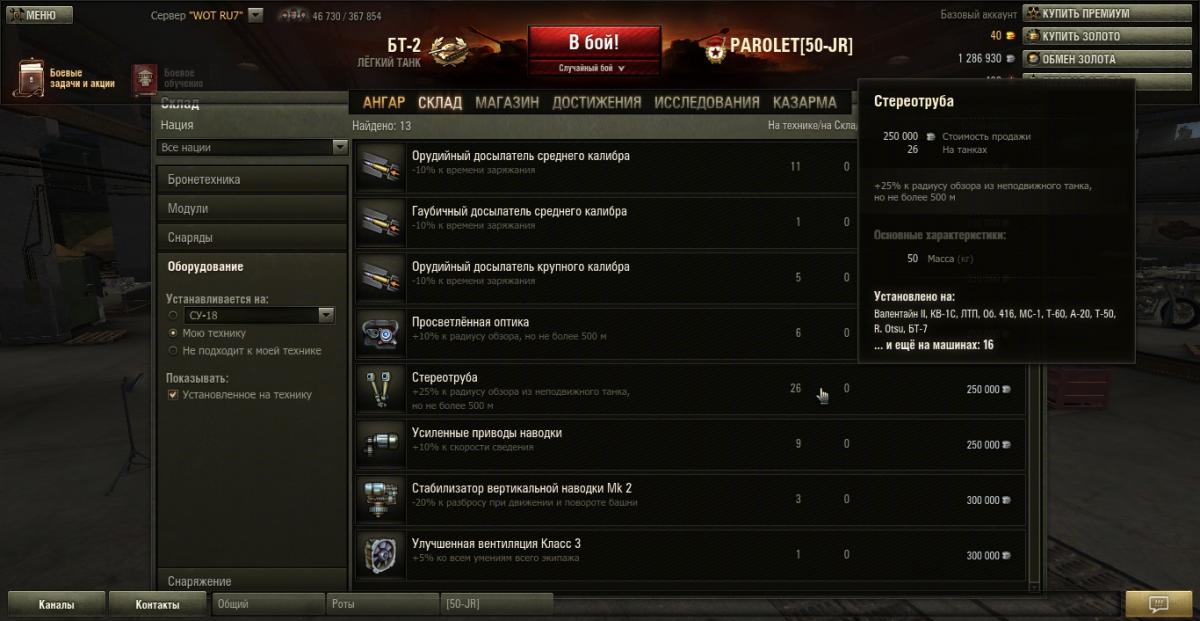This screenshot has height=621, width=1200.
Task: Click the Стереотруба equipment icon
Action: pos(381,389)
